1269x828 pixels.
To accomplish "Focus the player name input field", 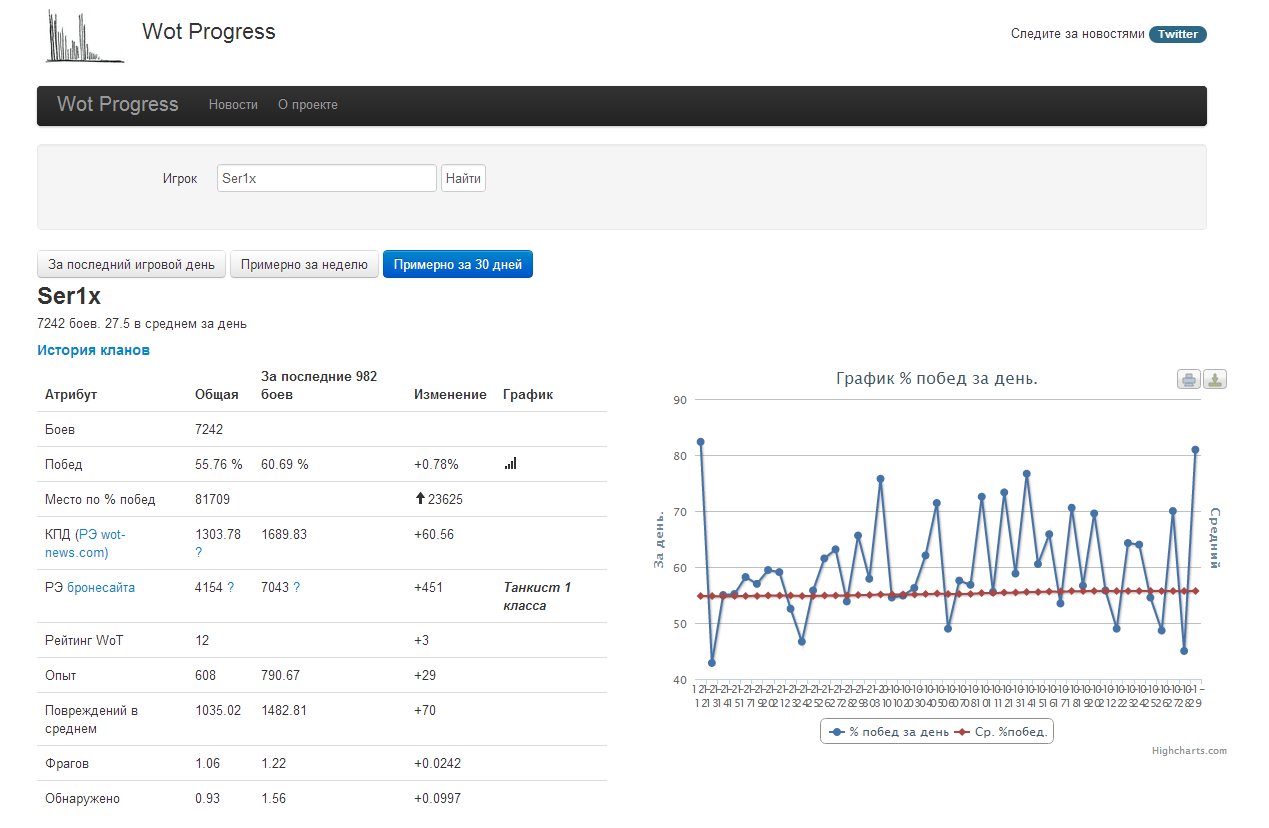I will coord(326,179).
